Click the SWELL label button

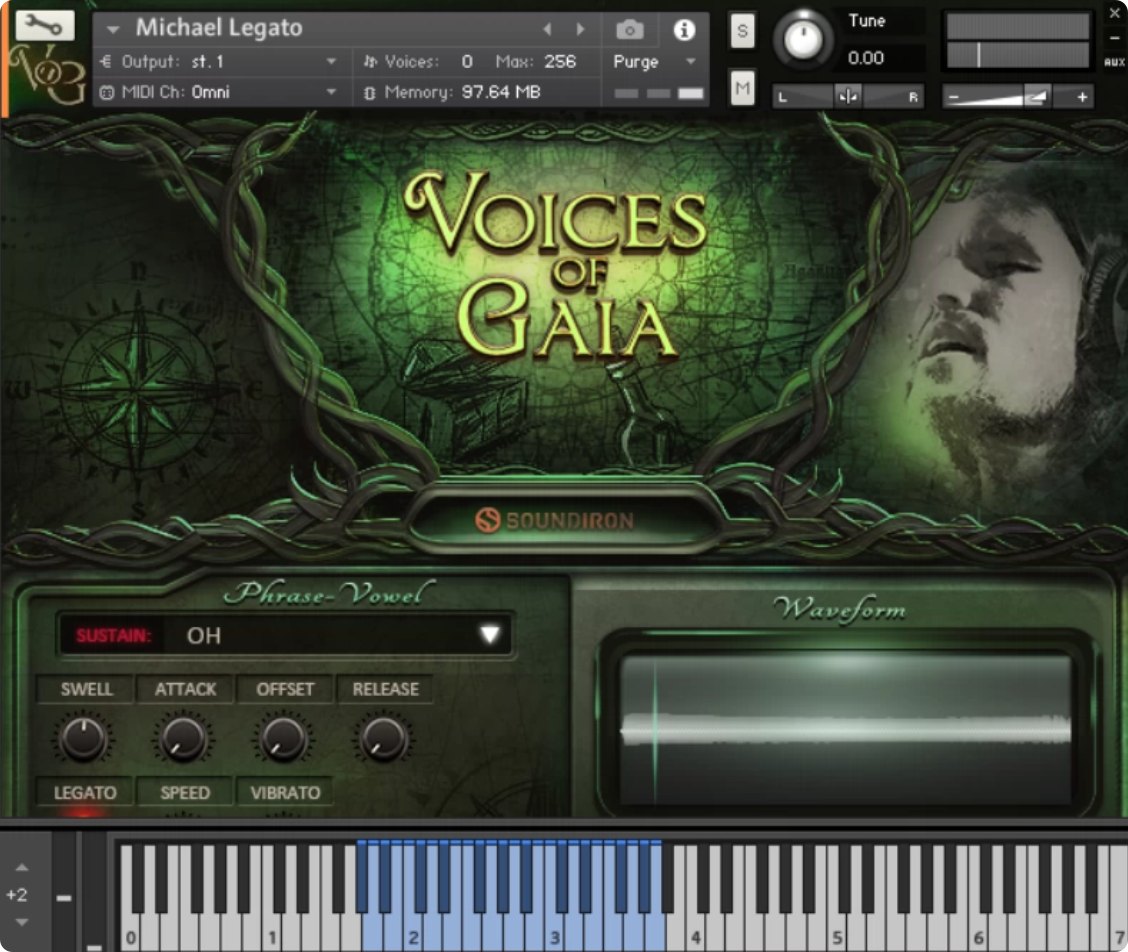click(x=86, y=689)
